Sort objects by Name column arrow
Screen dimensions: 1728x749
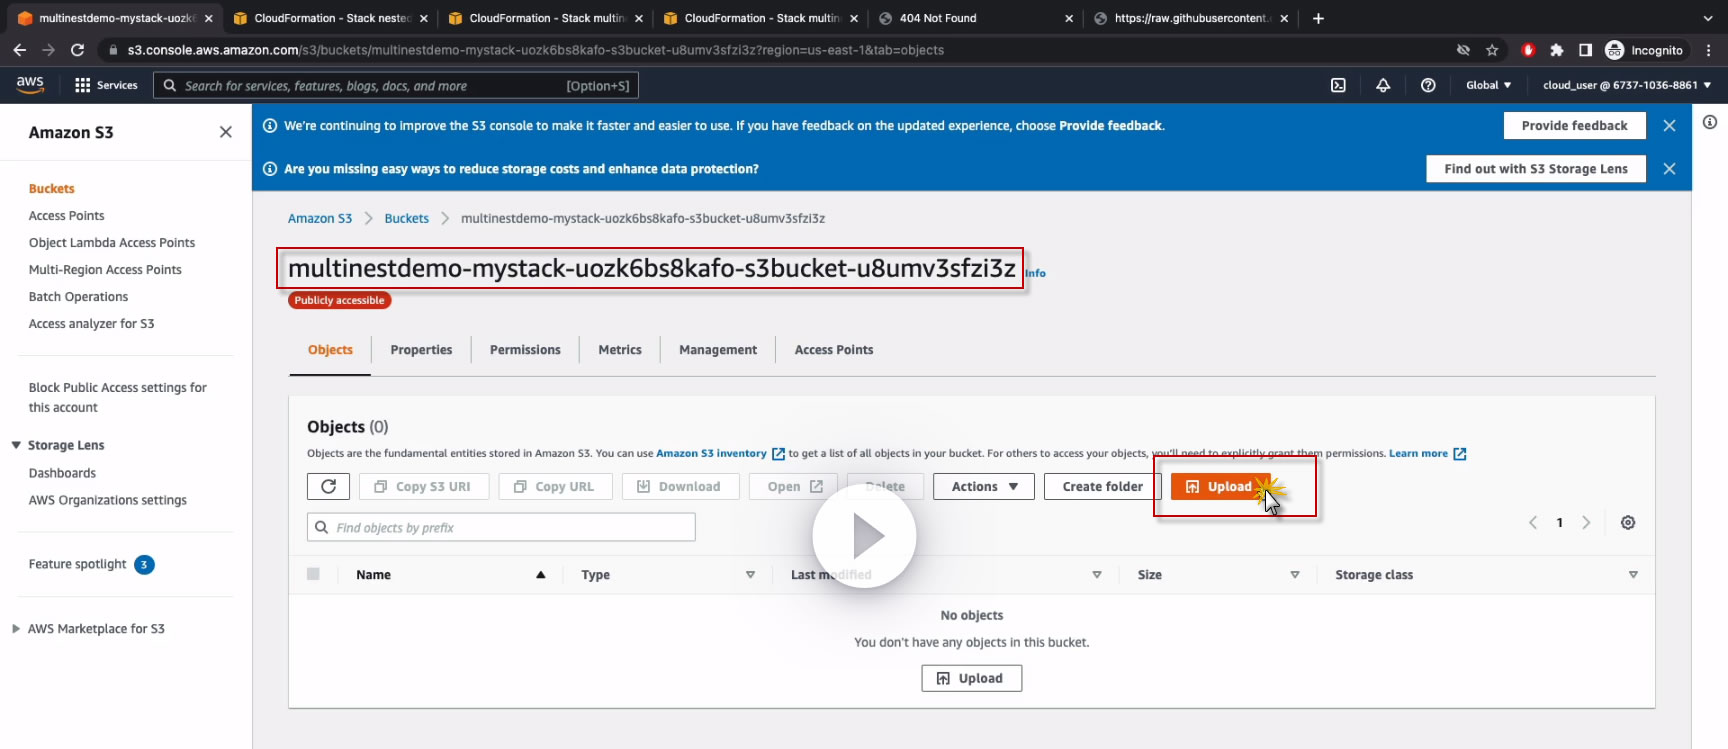point(541,575)
